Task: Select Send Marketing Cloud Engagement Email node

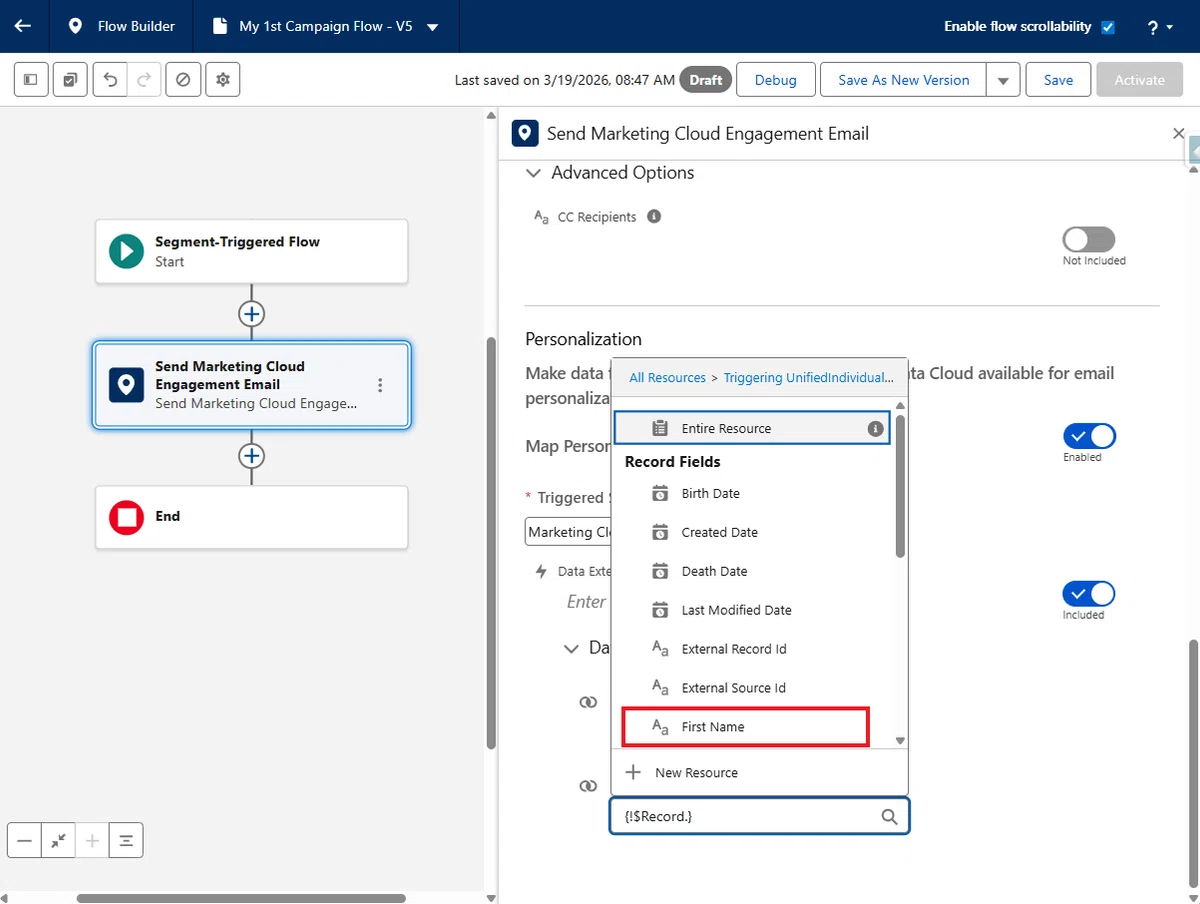Action: [x=252, y=385]
